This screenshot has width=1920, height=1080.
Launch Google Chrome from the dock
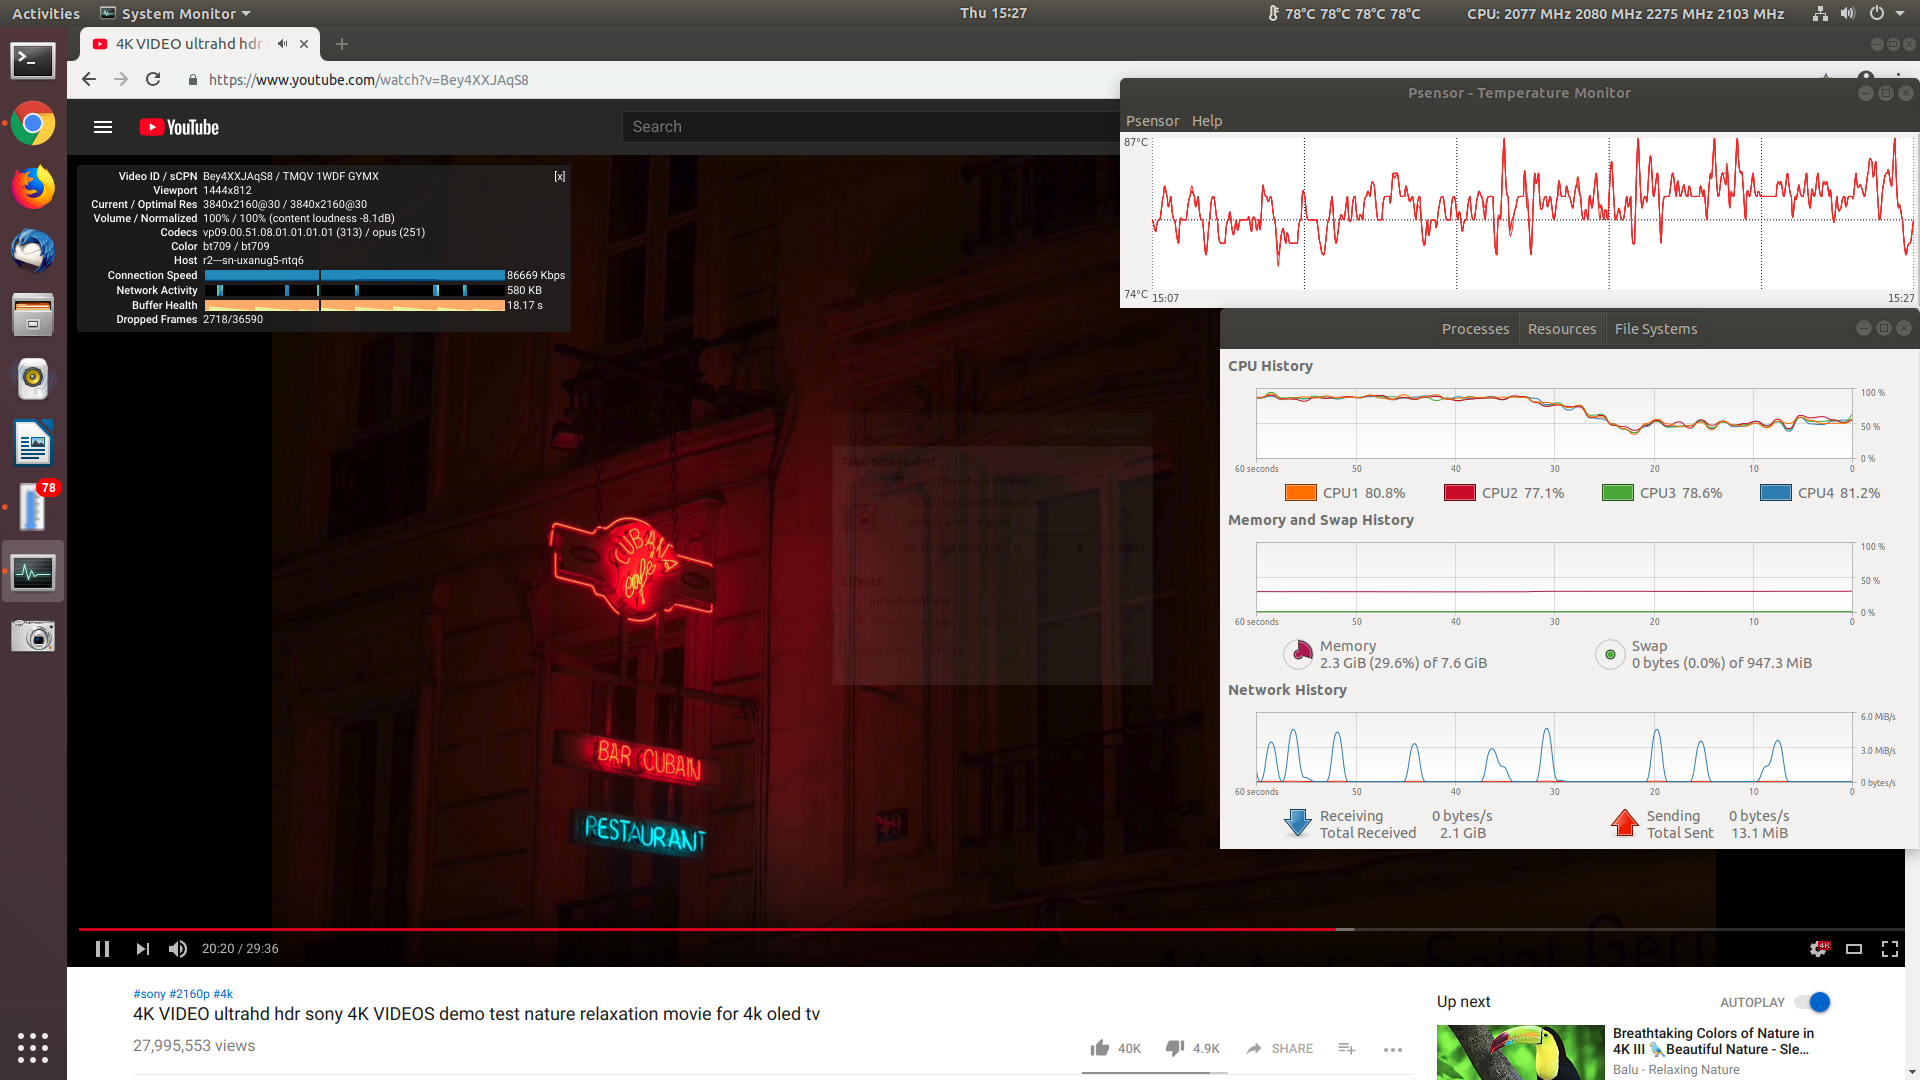pos(33,124)
